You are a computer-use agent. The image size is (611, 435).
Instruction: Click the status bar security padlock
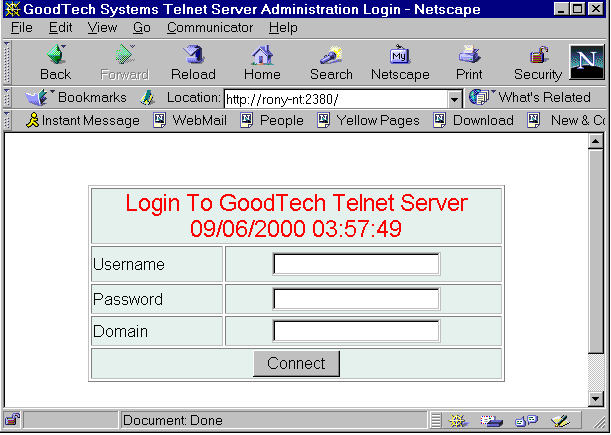click(12, 420)
